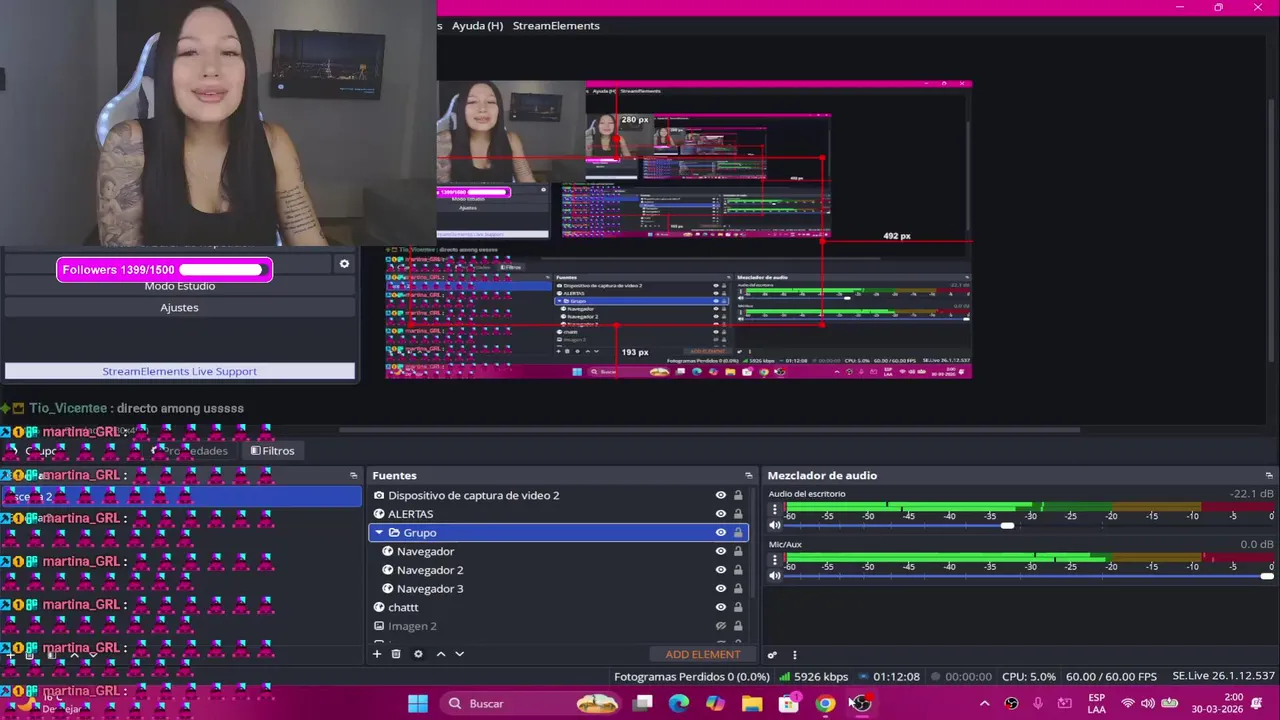Click the settings gear beside the Followers bar

[x=344, y=264]
